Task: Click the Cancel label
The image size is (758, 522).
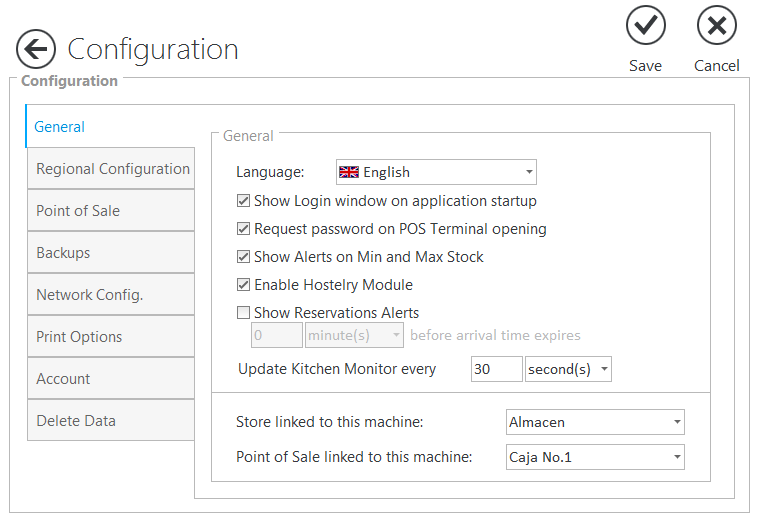Action: 716,66
